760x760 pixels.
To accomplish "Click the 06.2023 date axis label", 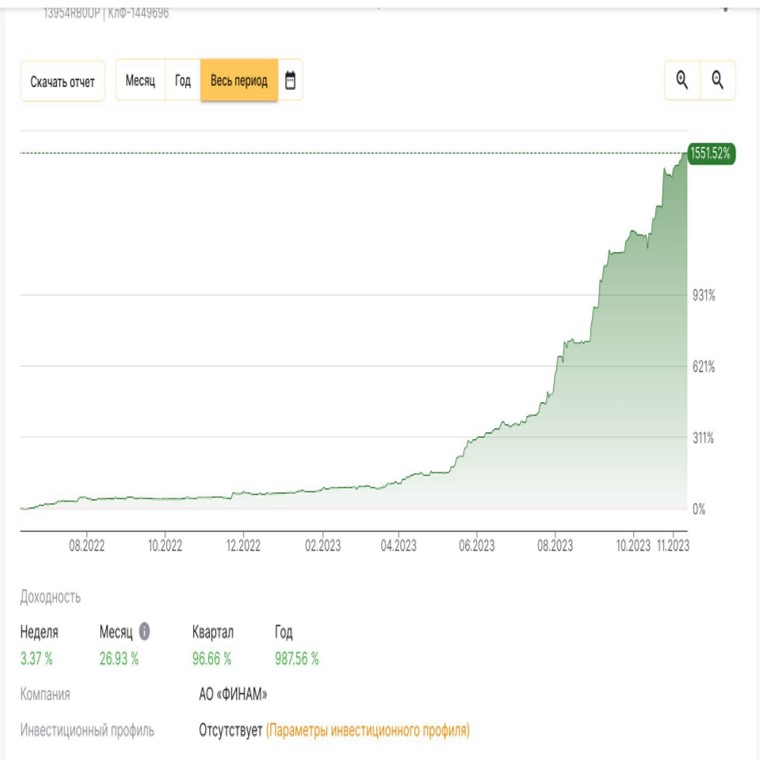I will pyautogui.click(x=477, y=546).
